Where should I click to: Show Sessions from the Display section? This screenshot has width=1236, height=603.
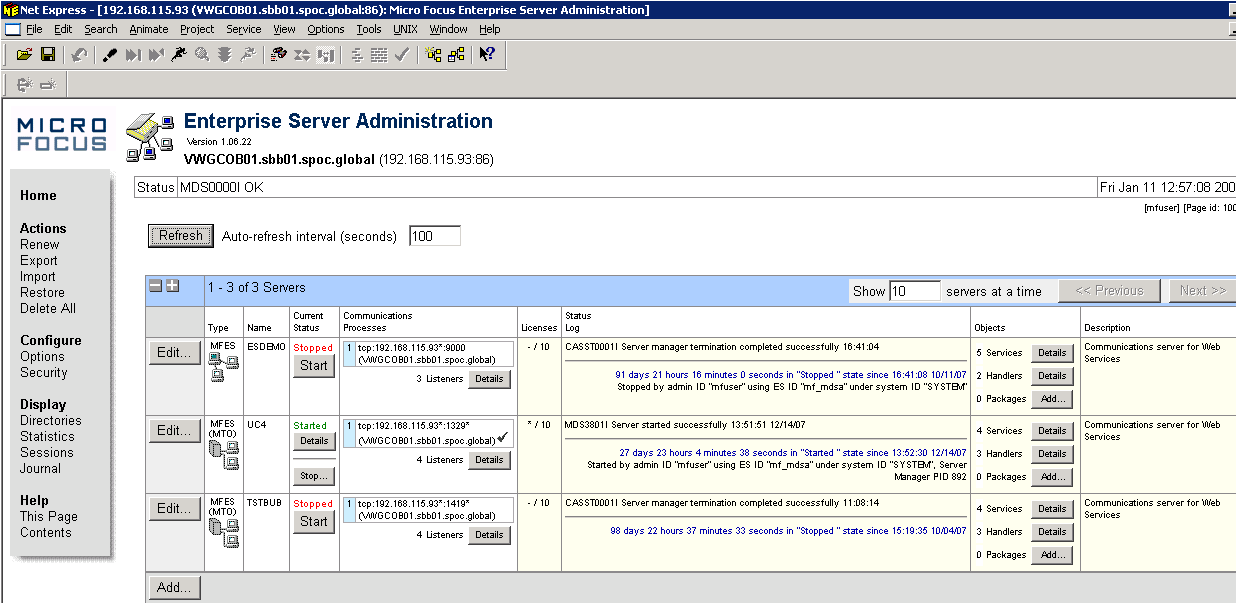click(x=47, y=452)
